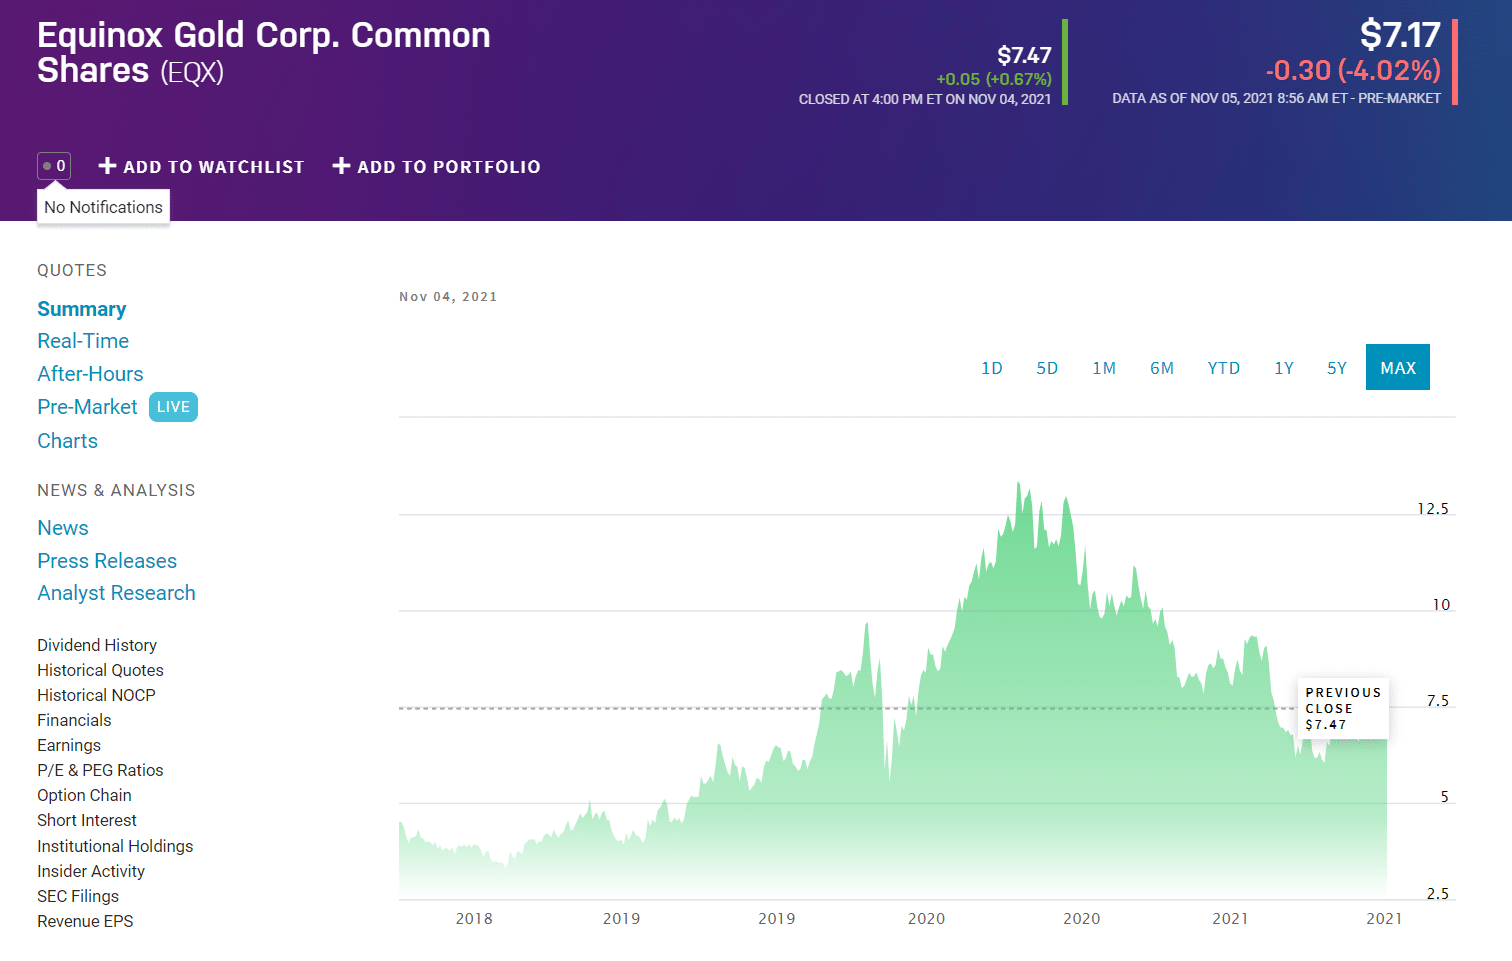The width and height of the screenshot is (1512, 961).
Task: Open the Earnings link
Action: click(69, 745)
